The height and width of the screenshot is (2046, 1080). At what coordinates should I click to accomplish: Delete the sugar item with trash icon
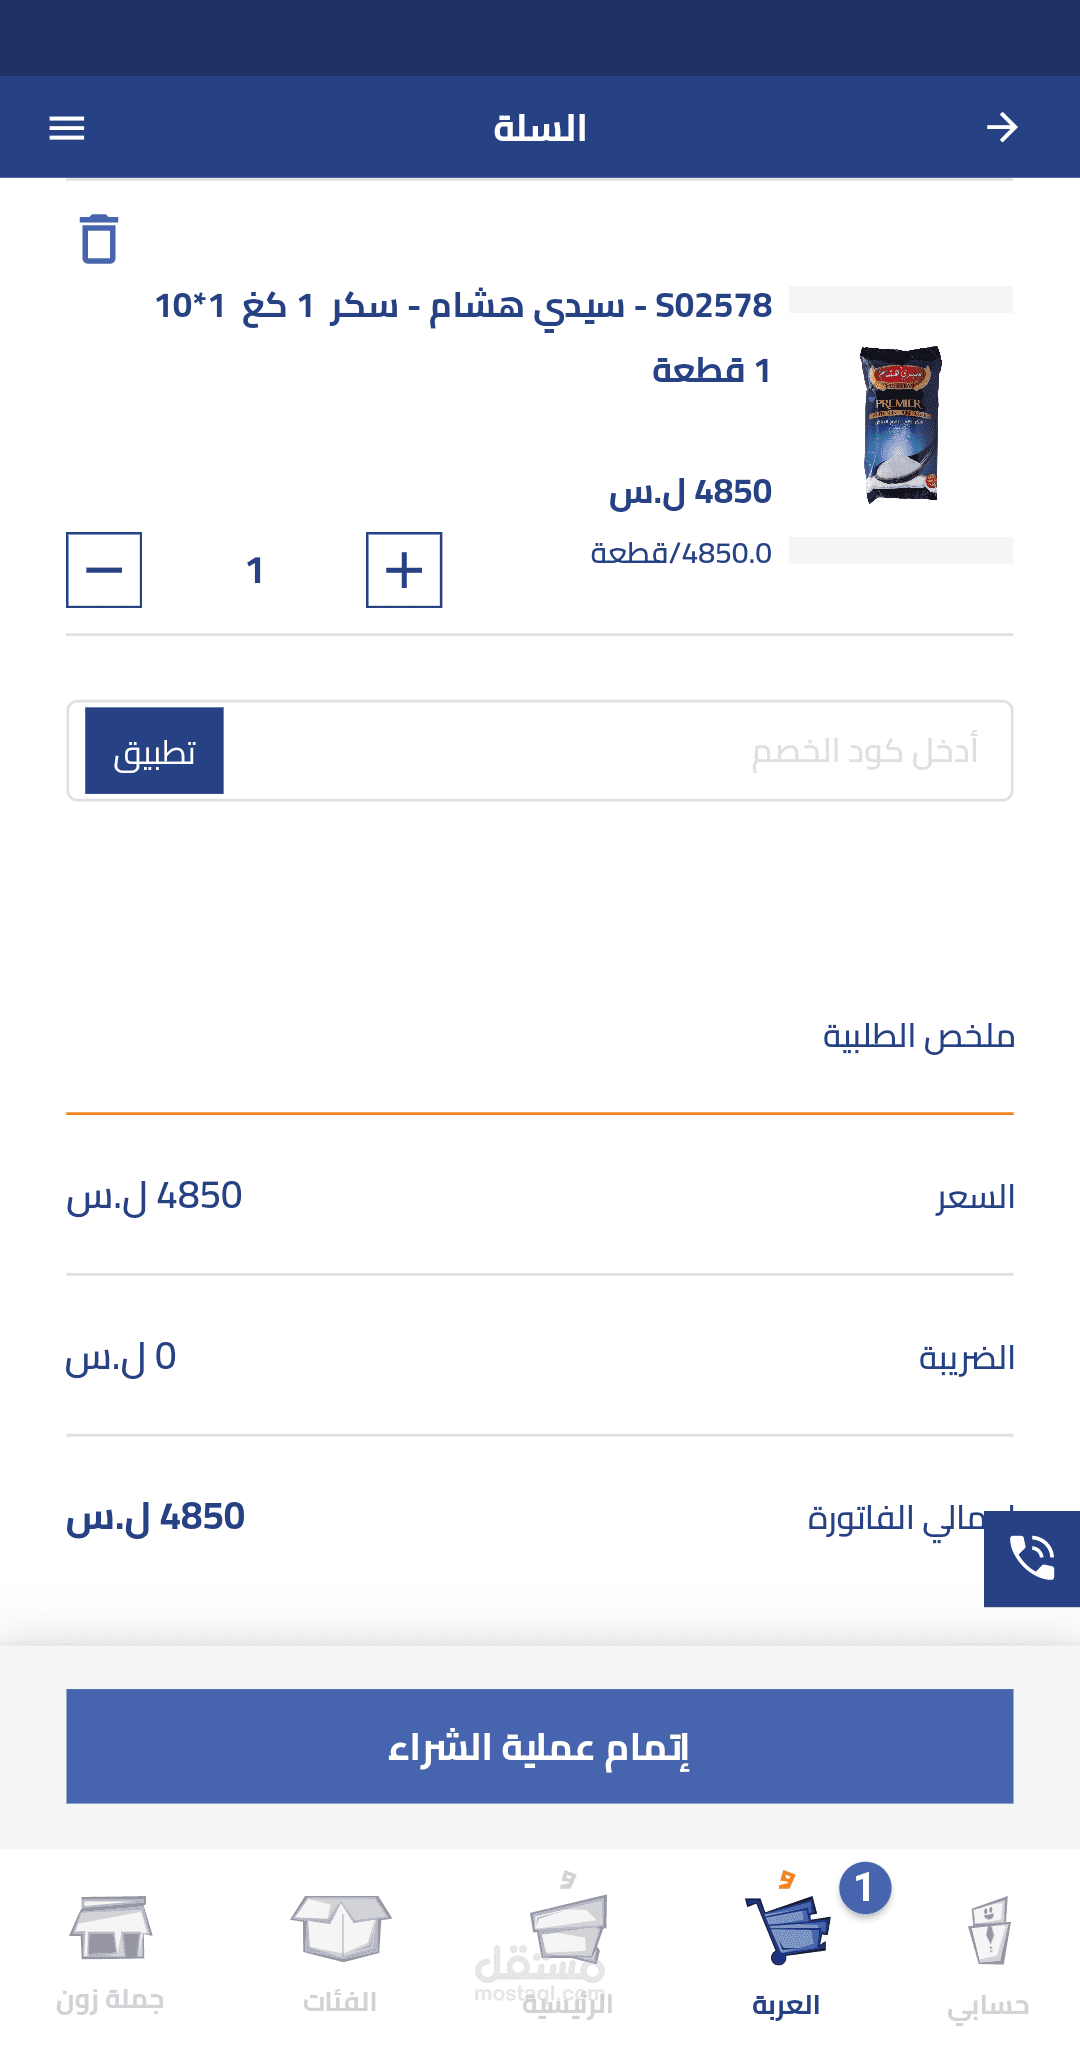point(99,239)
